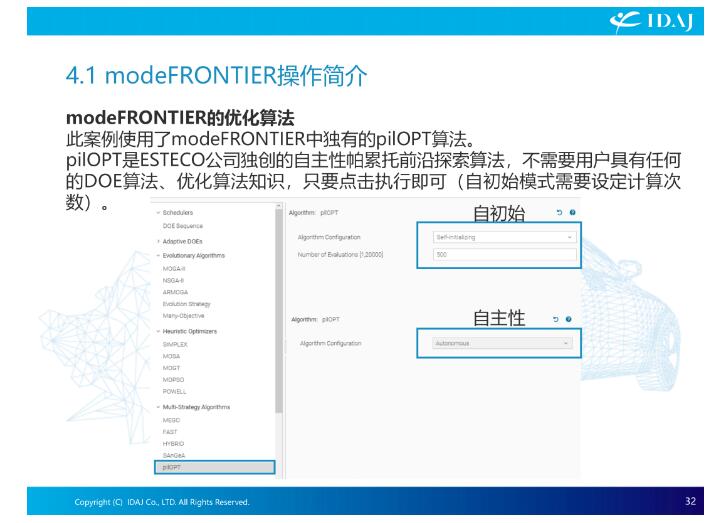Viewport: 717px width, 523px height.
Task: Click the scrollbar up arrow of the tree
Action: coord(279,206)
